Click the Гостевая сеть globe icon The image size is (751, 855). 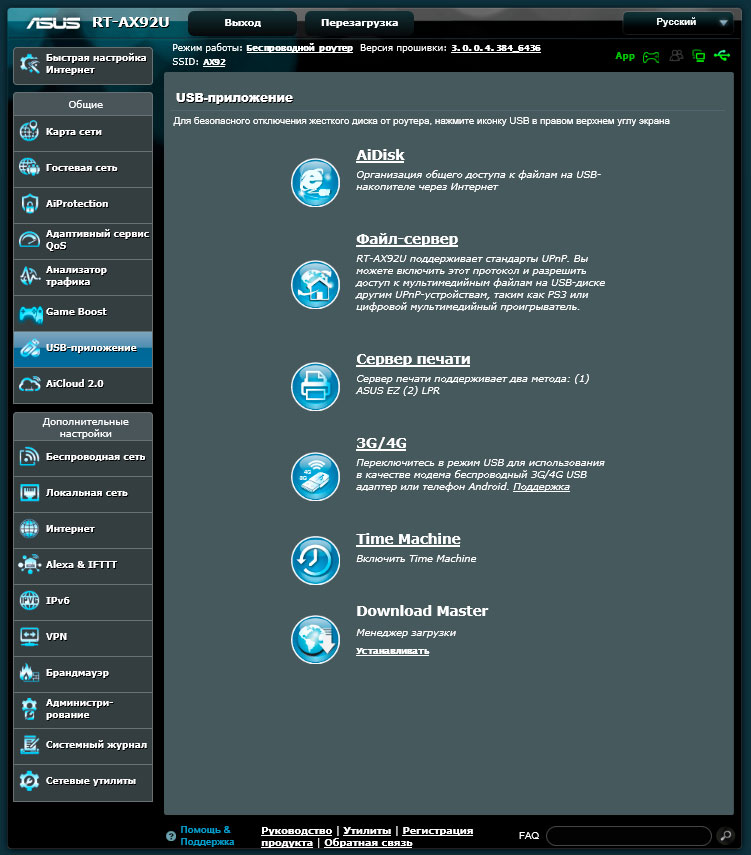(29, 167)
